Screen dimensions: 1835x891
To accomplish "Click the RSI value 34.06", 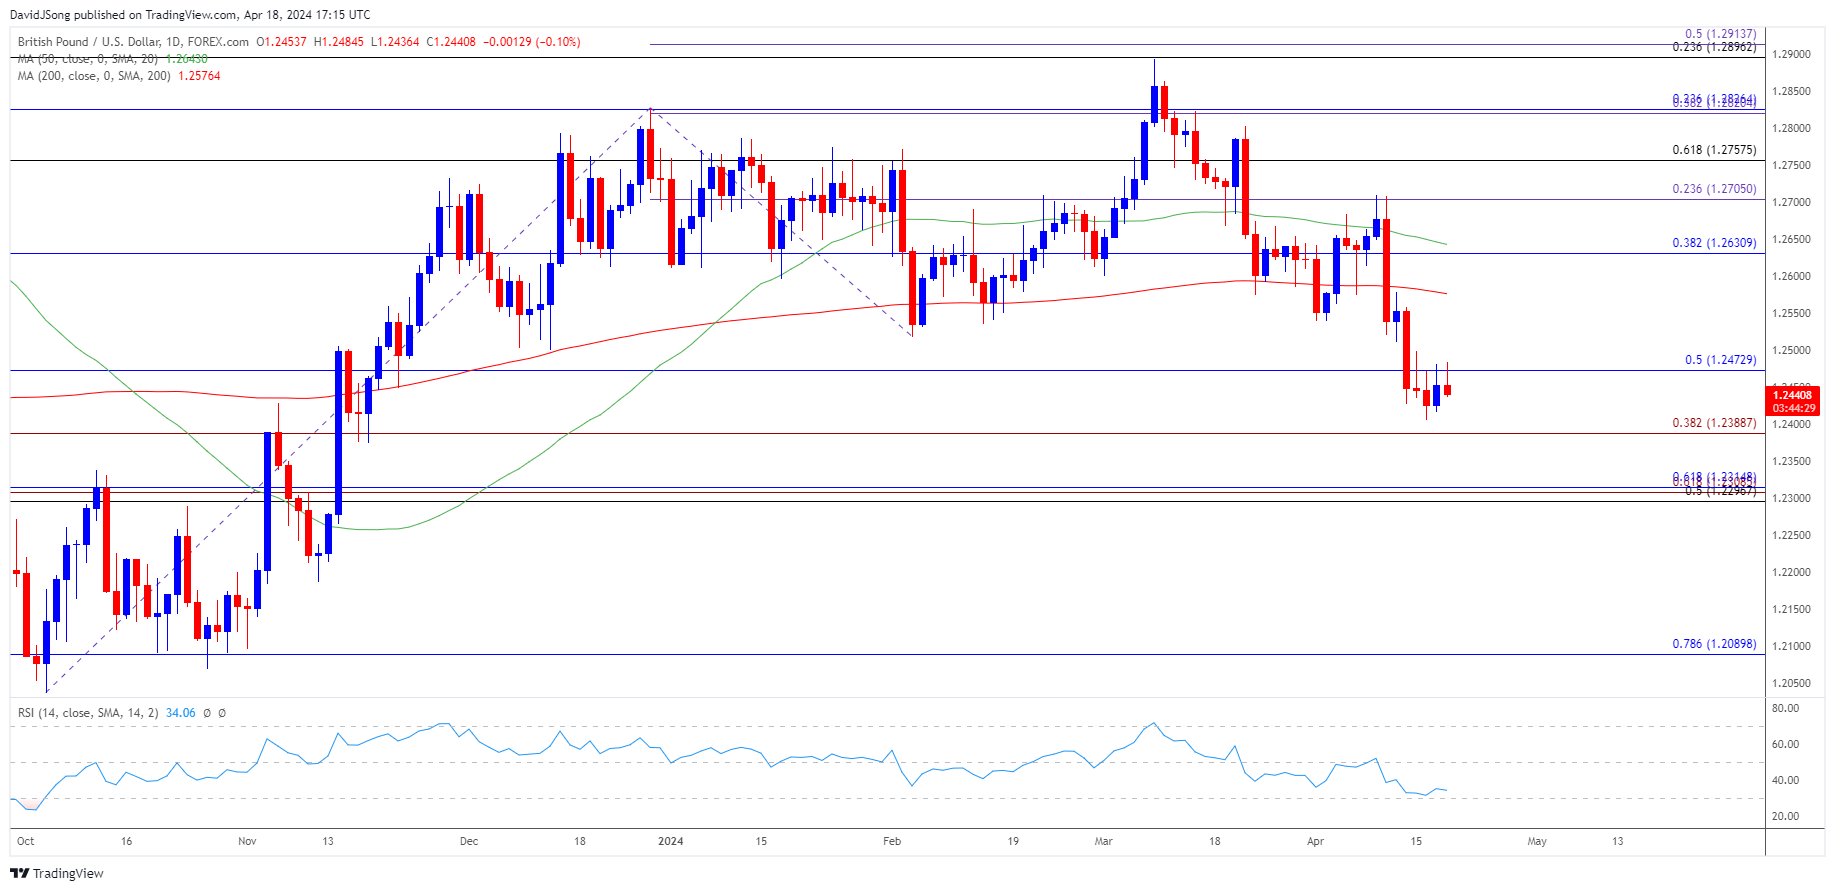I will (180, 713).
